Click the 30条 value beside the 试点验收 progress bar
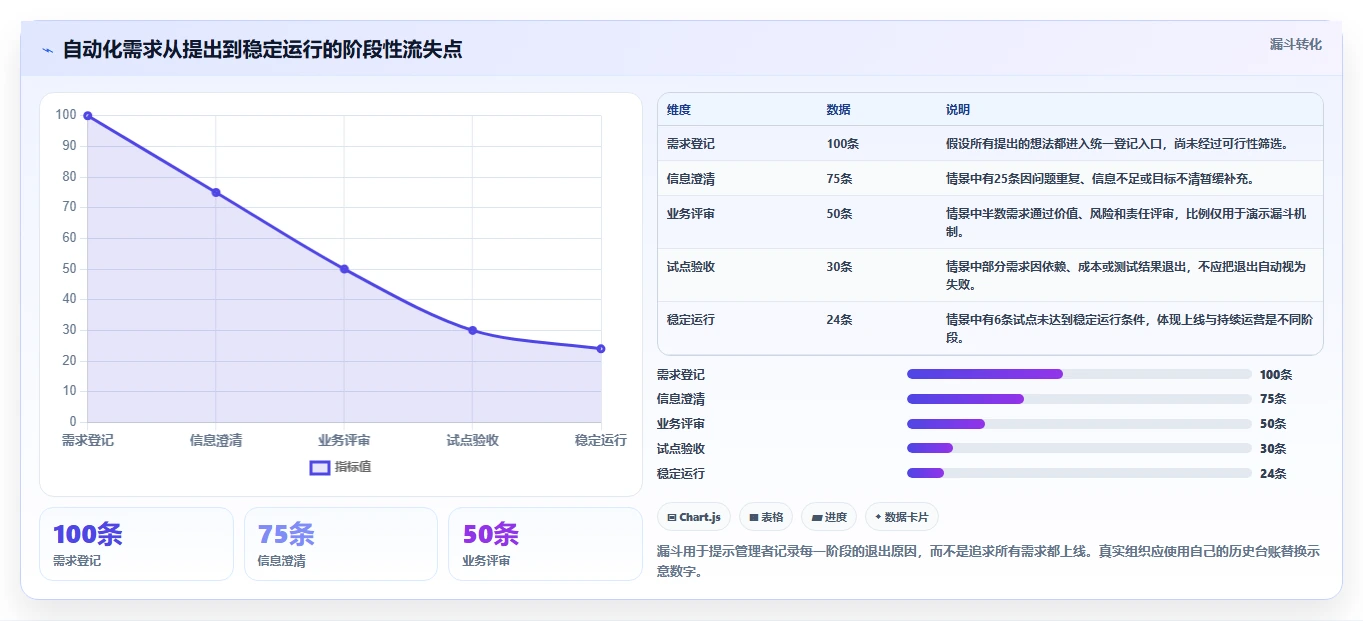 pyautogui.click(x=1273, y=448)
